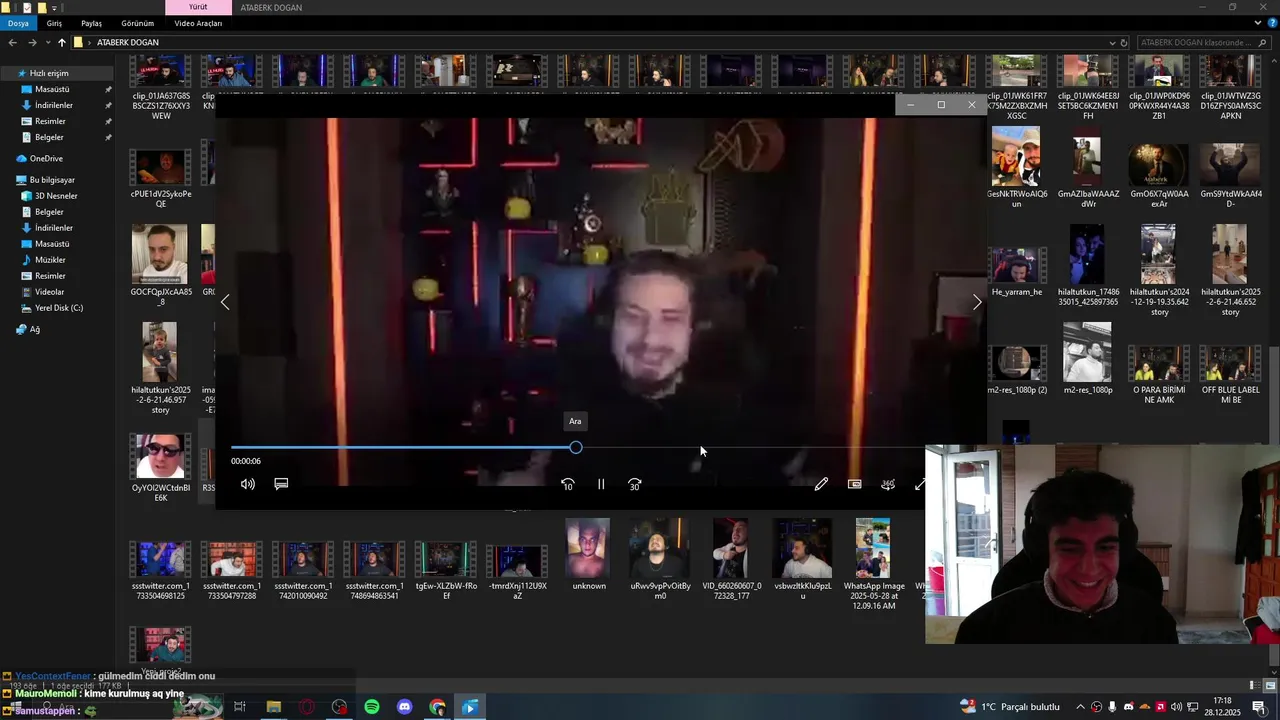Pause the video in the player

(601, 484)
